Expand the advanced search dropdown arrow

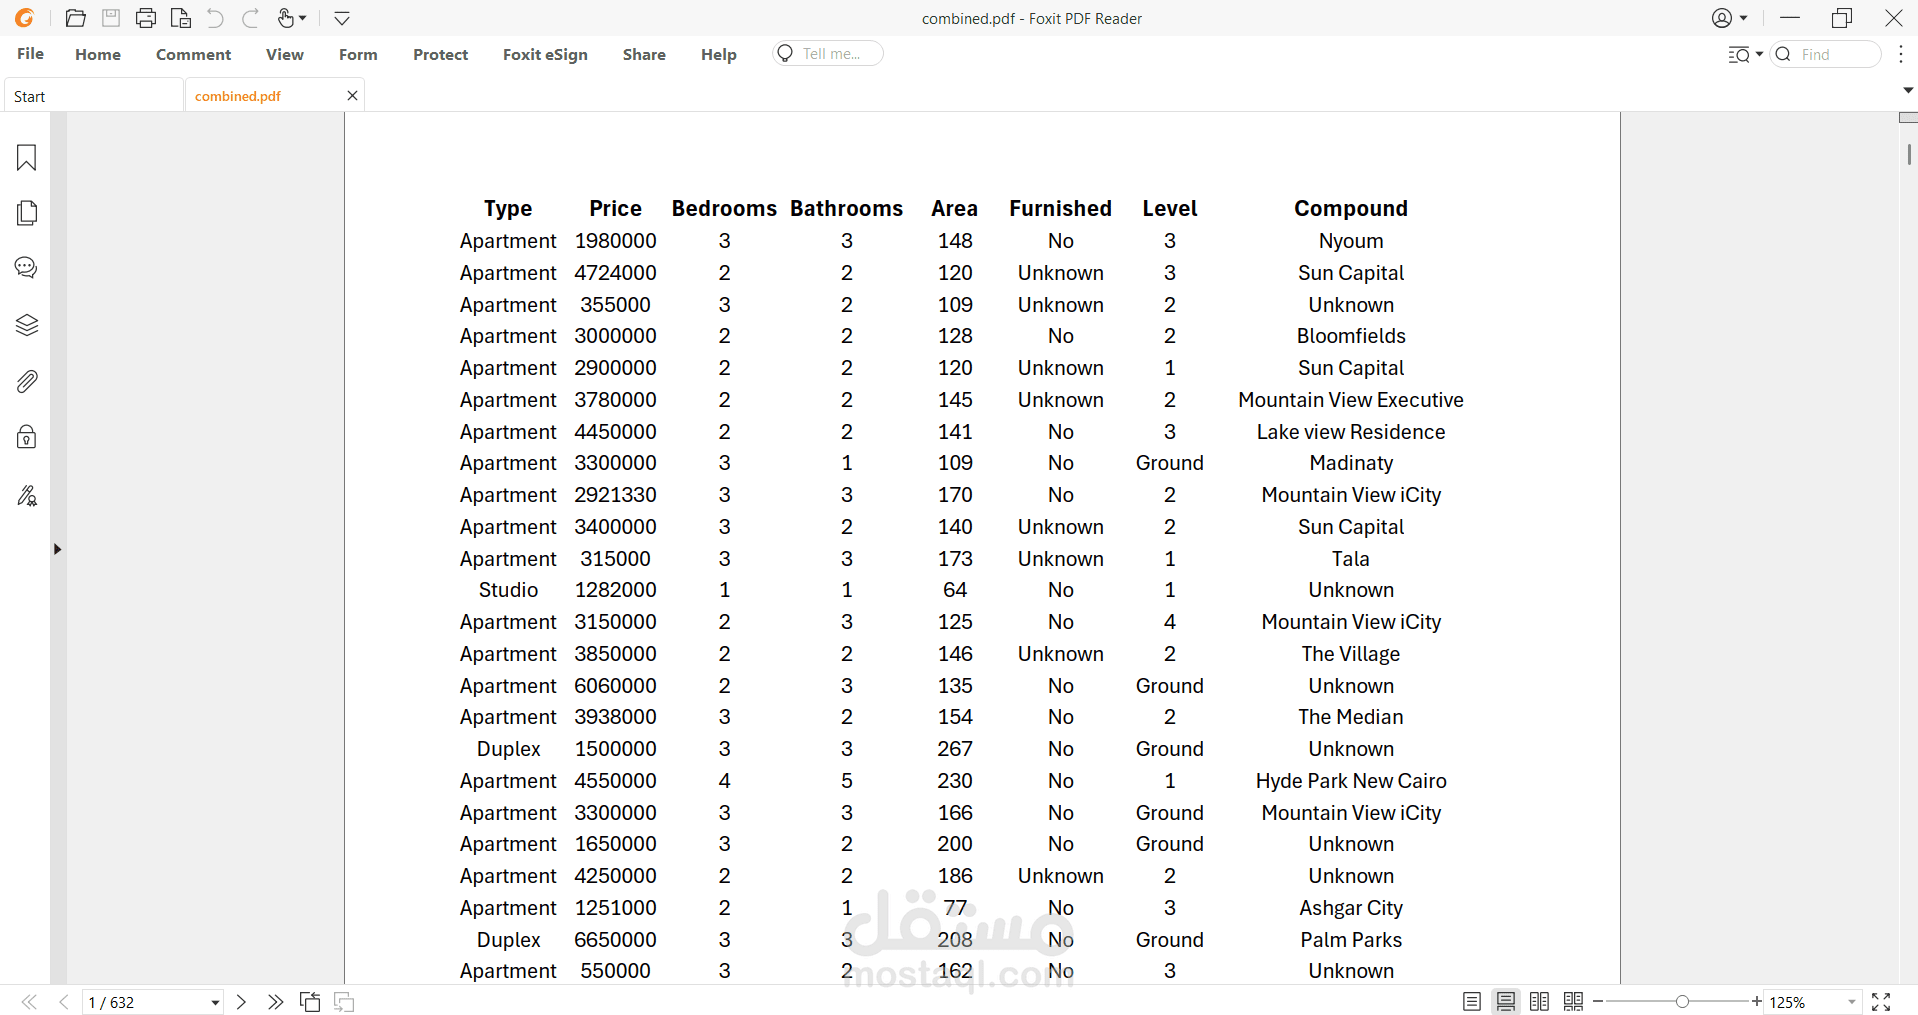[x=1759, y=54]
